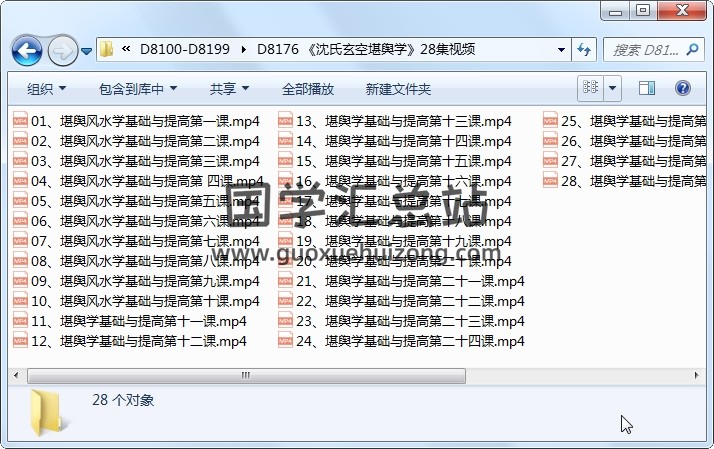
Task: Select MP4 icon of file 01 第一课
Action: coord(20,121)
